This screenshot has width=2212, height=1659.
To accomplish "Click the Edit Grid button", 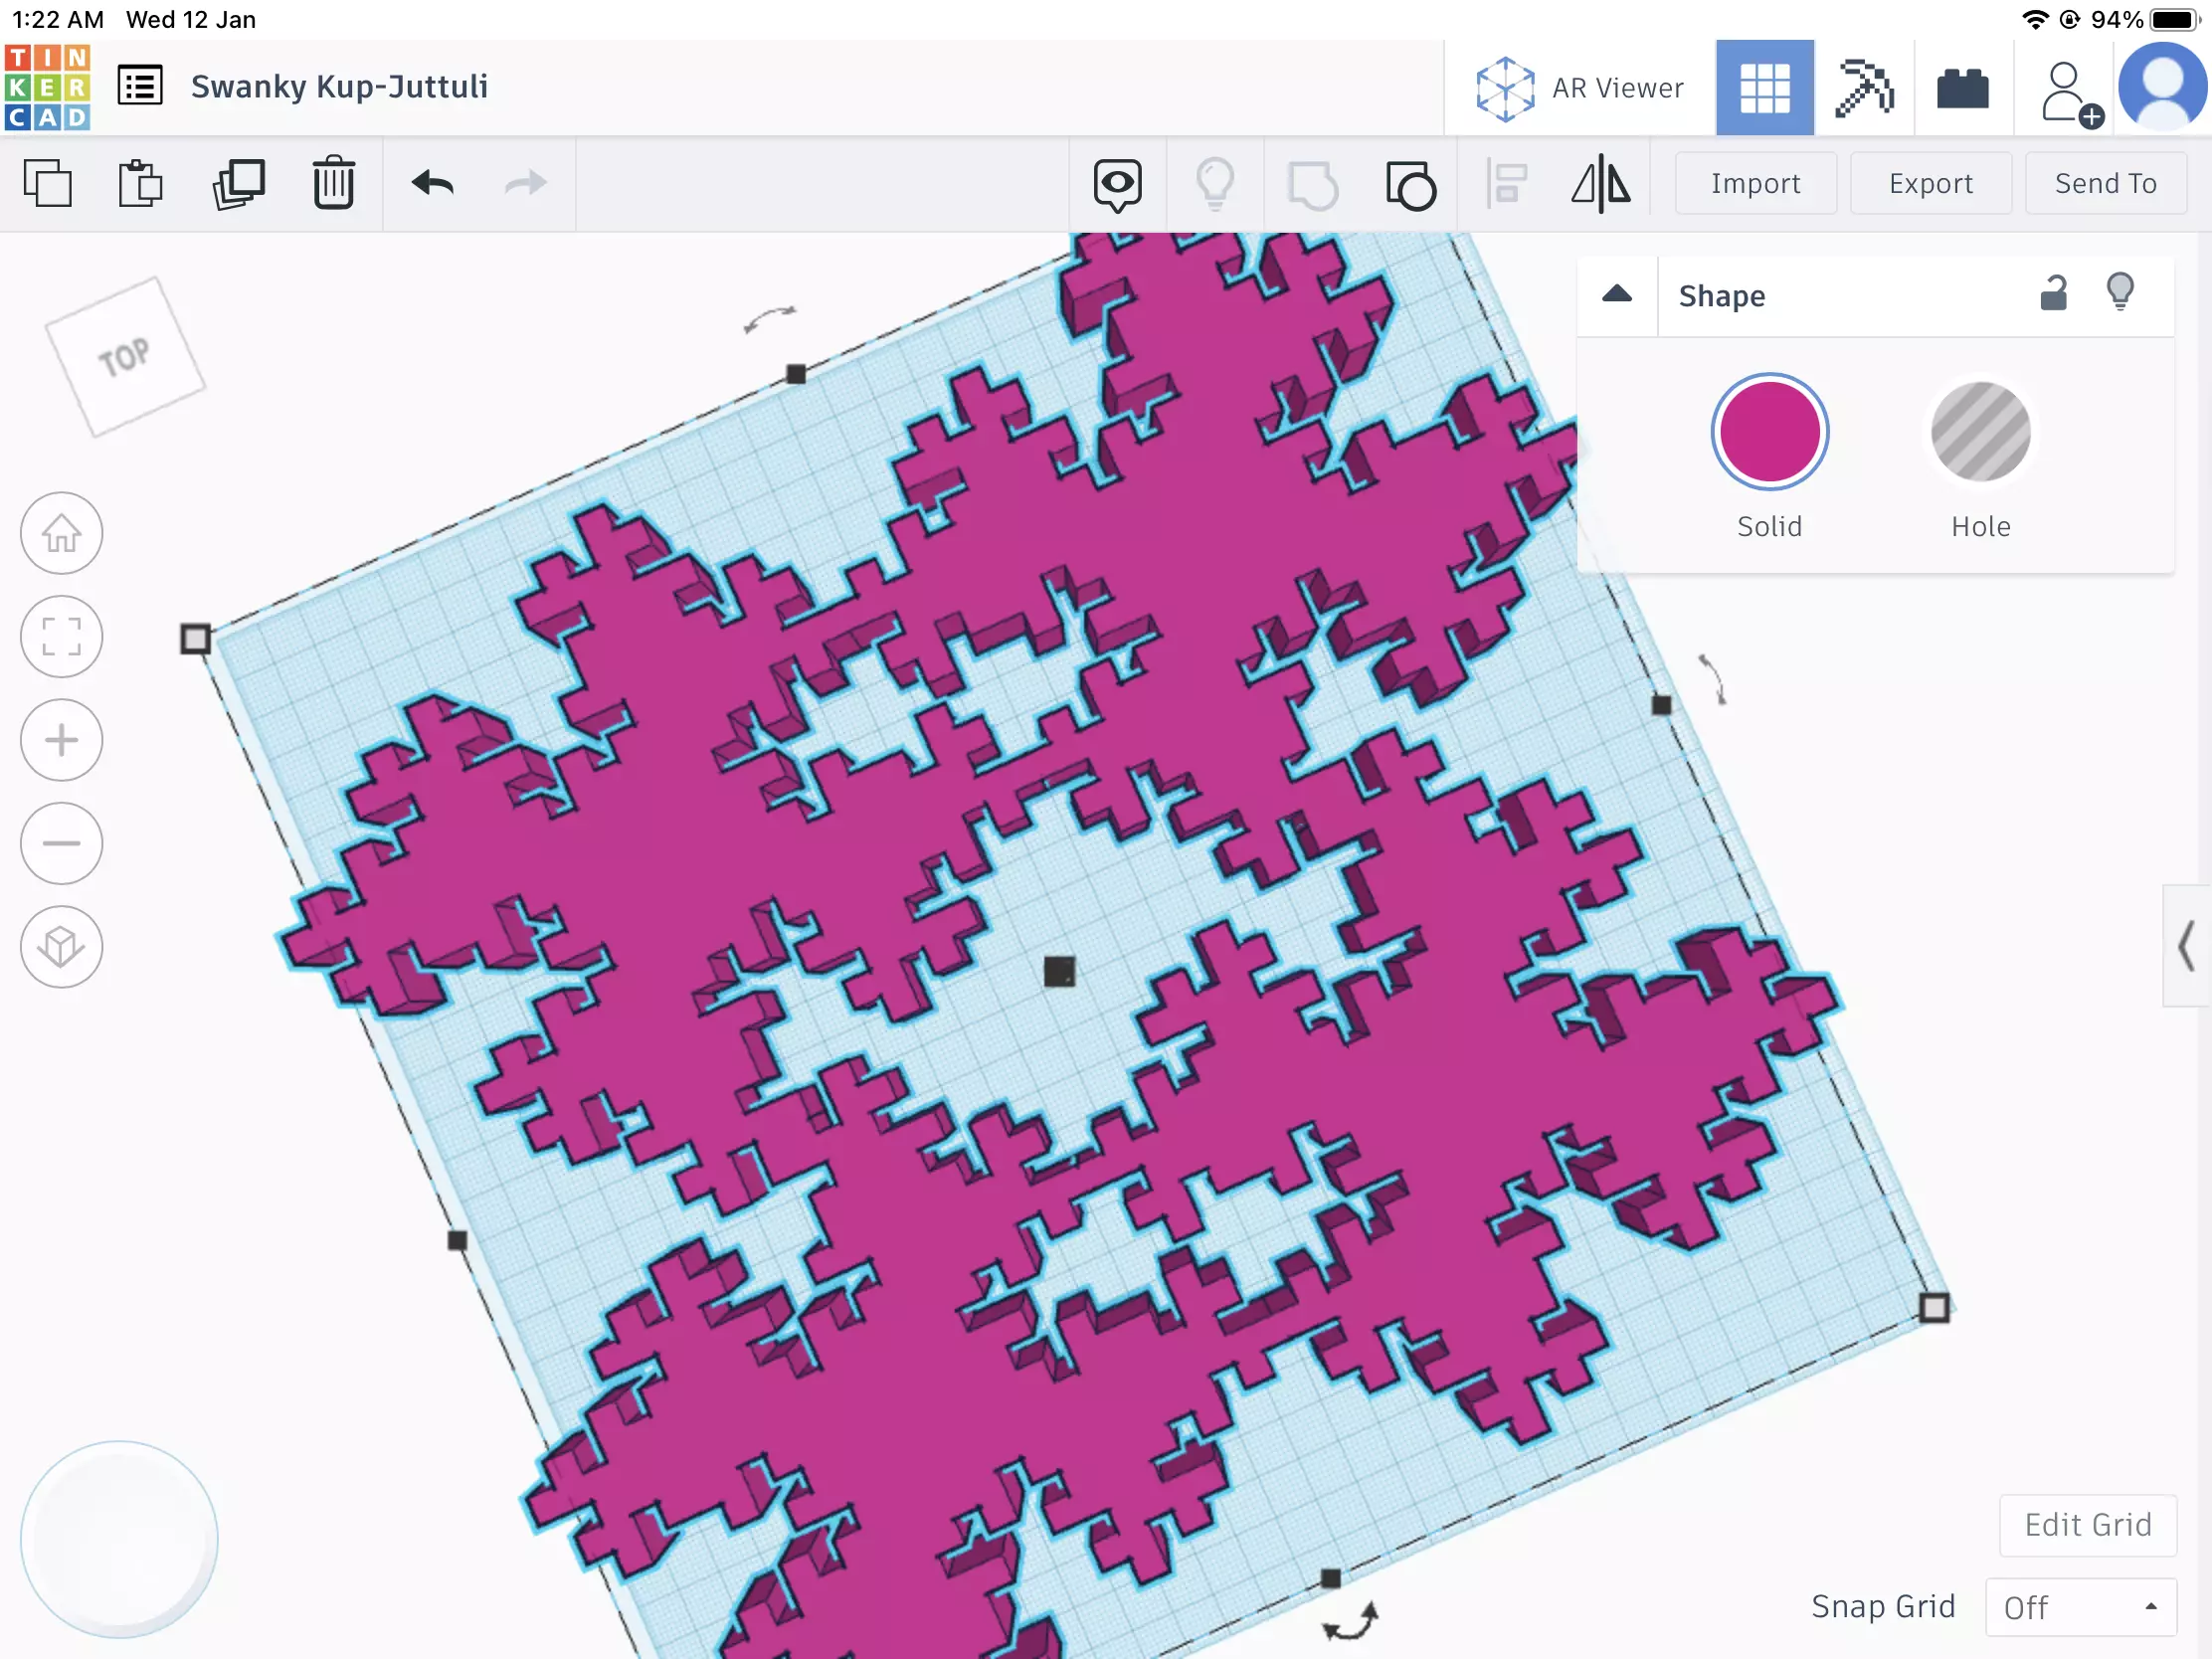I will (x=2087, y=1525).
